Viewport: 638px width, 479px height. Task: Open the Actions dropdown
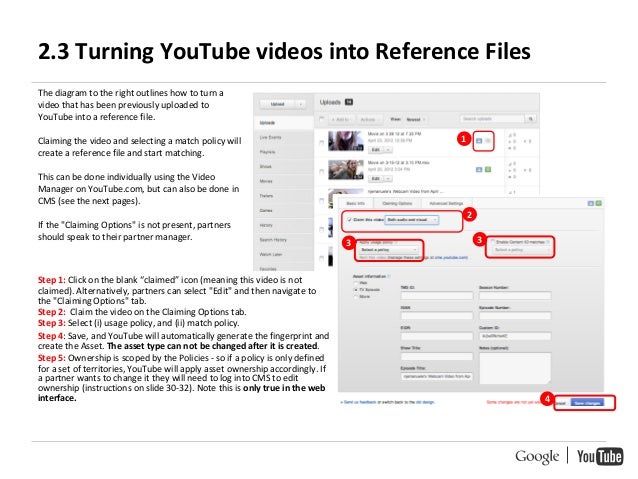pyautogui.click(x=369, y=119)
